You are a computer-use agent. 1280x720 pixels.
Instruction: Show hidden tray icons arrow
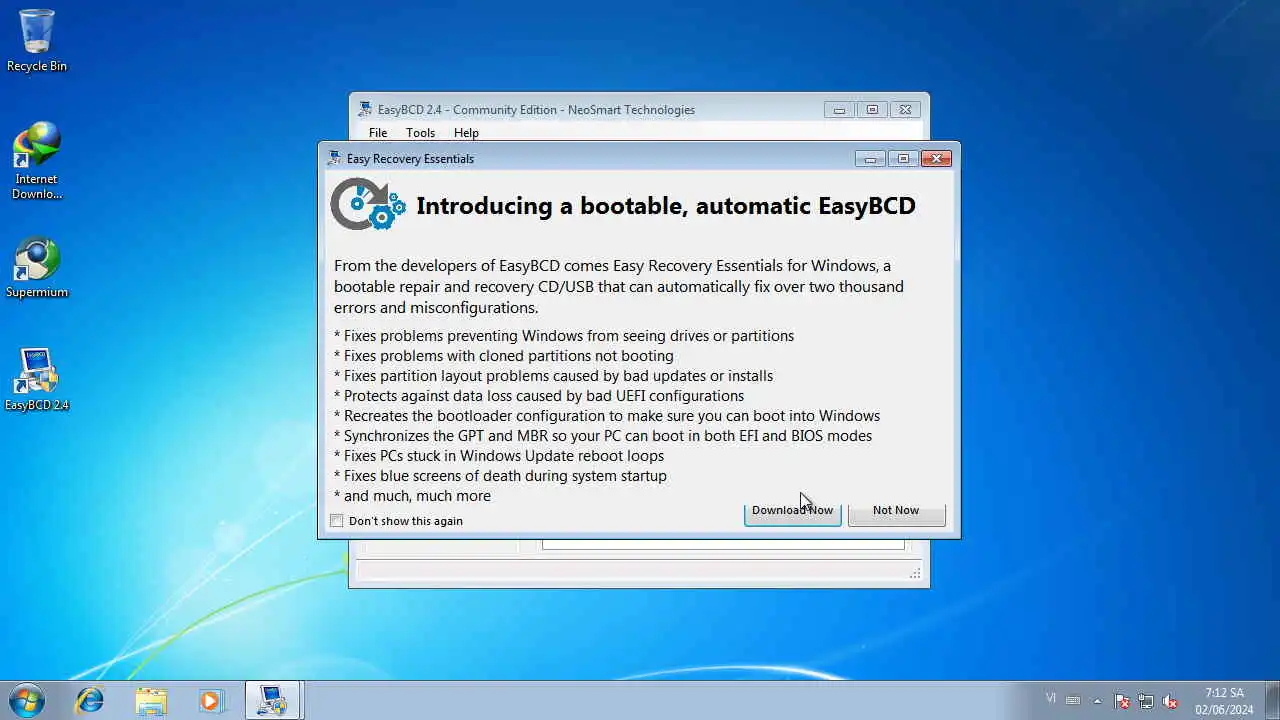tap(1097, 701)
